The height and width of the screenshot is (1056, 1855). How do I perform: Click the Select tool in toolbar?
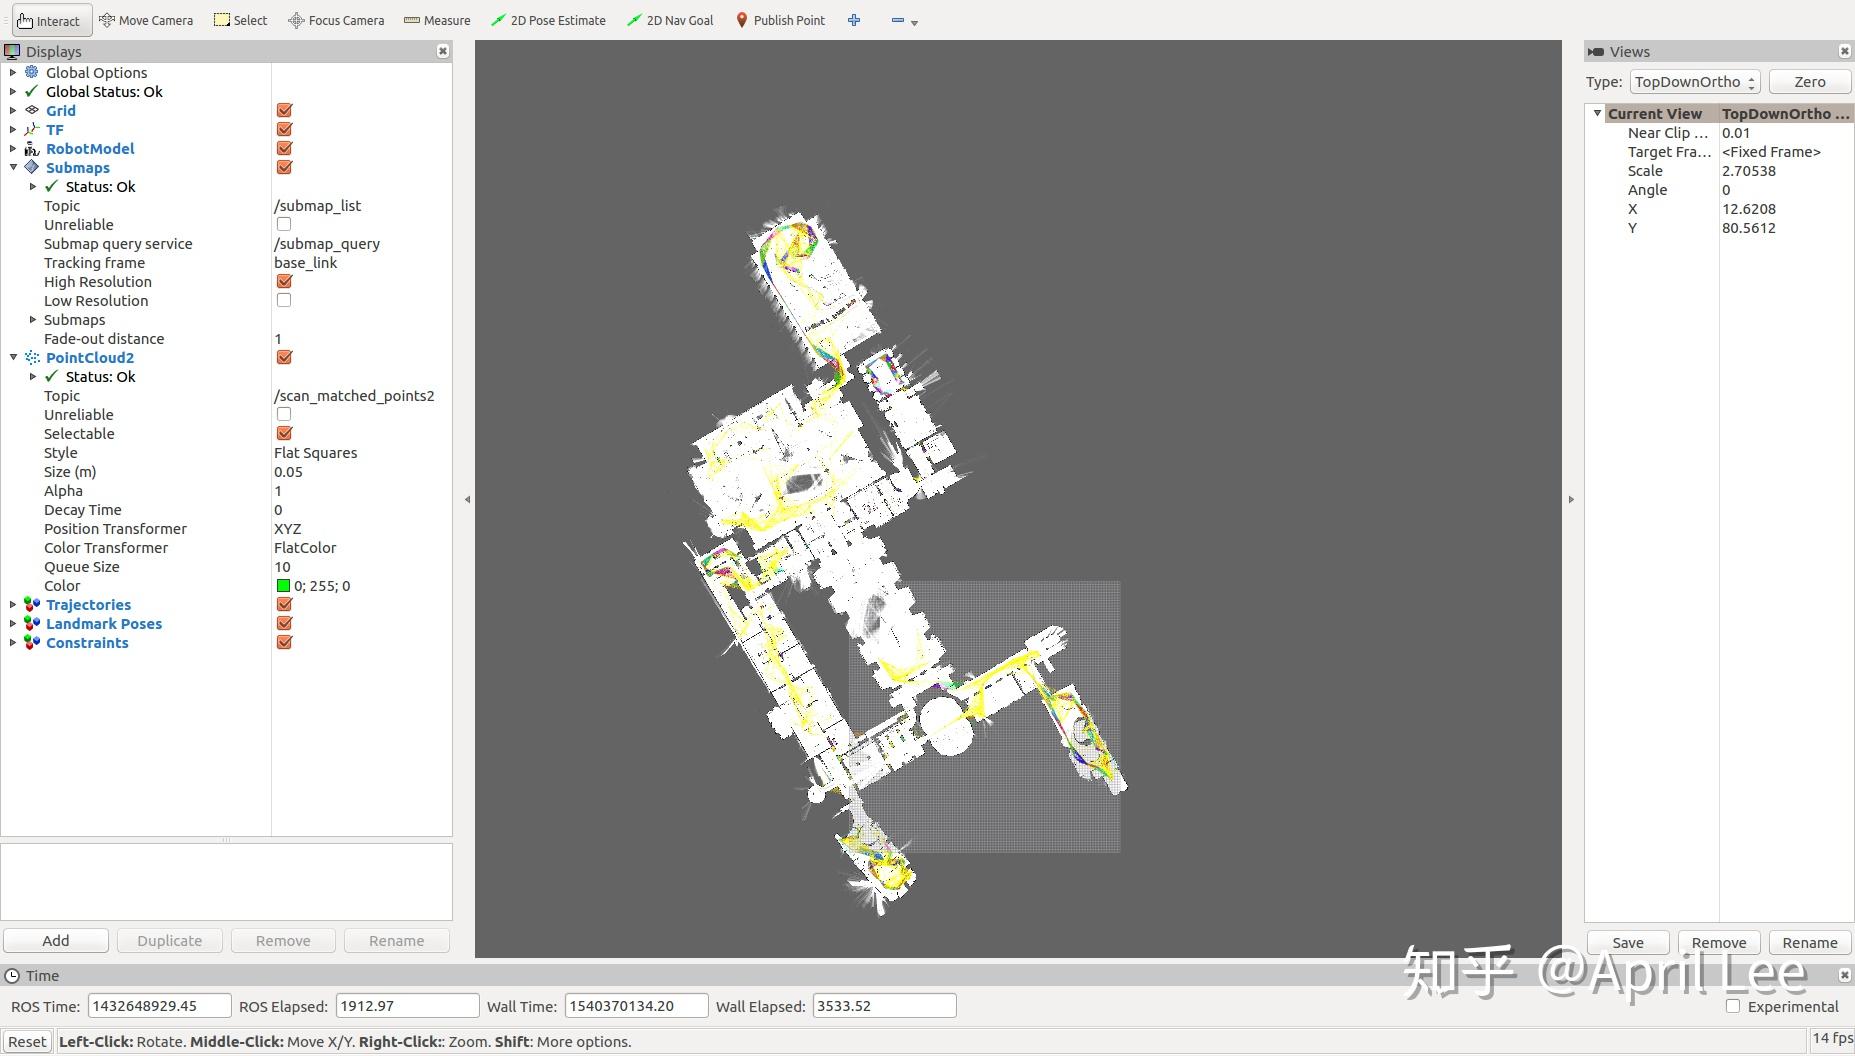[x=241, y=20]
